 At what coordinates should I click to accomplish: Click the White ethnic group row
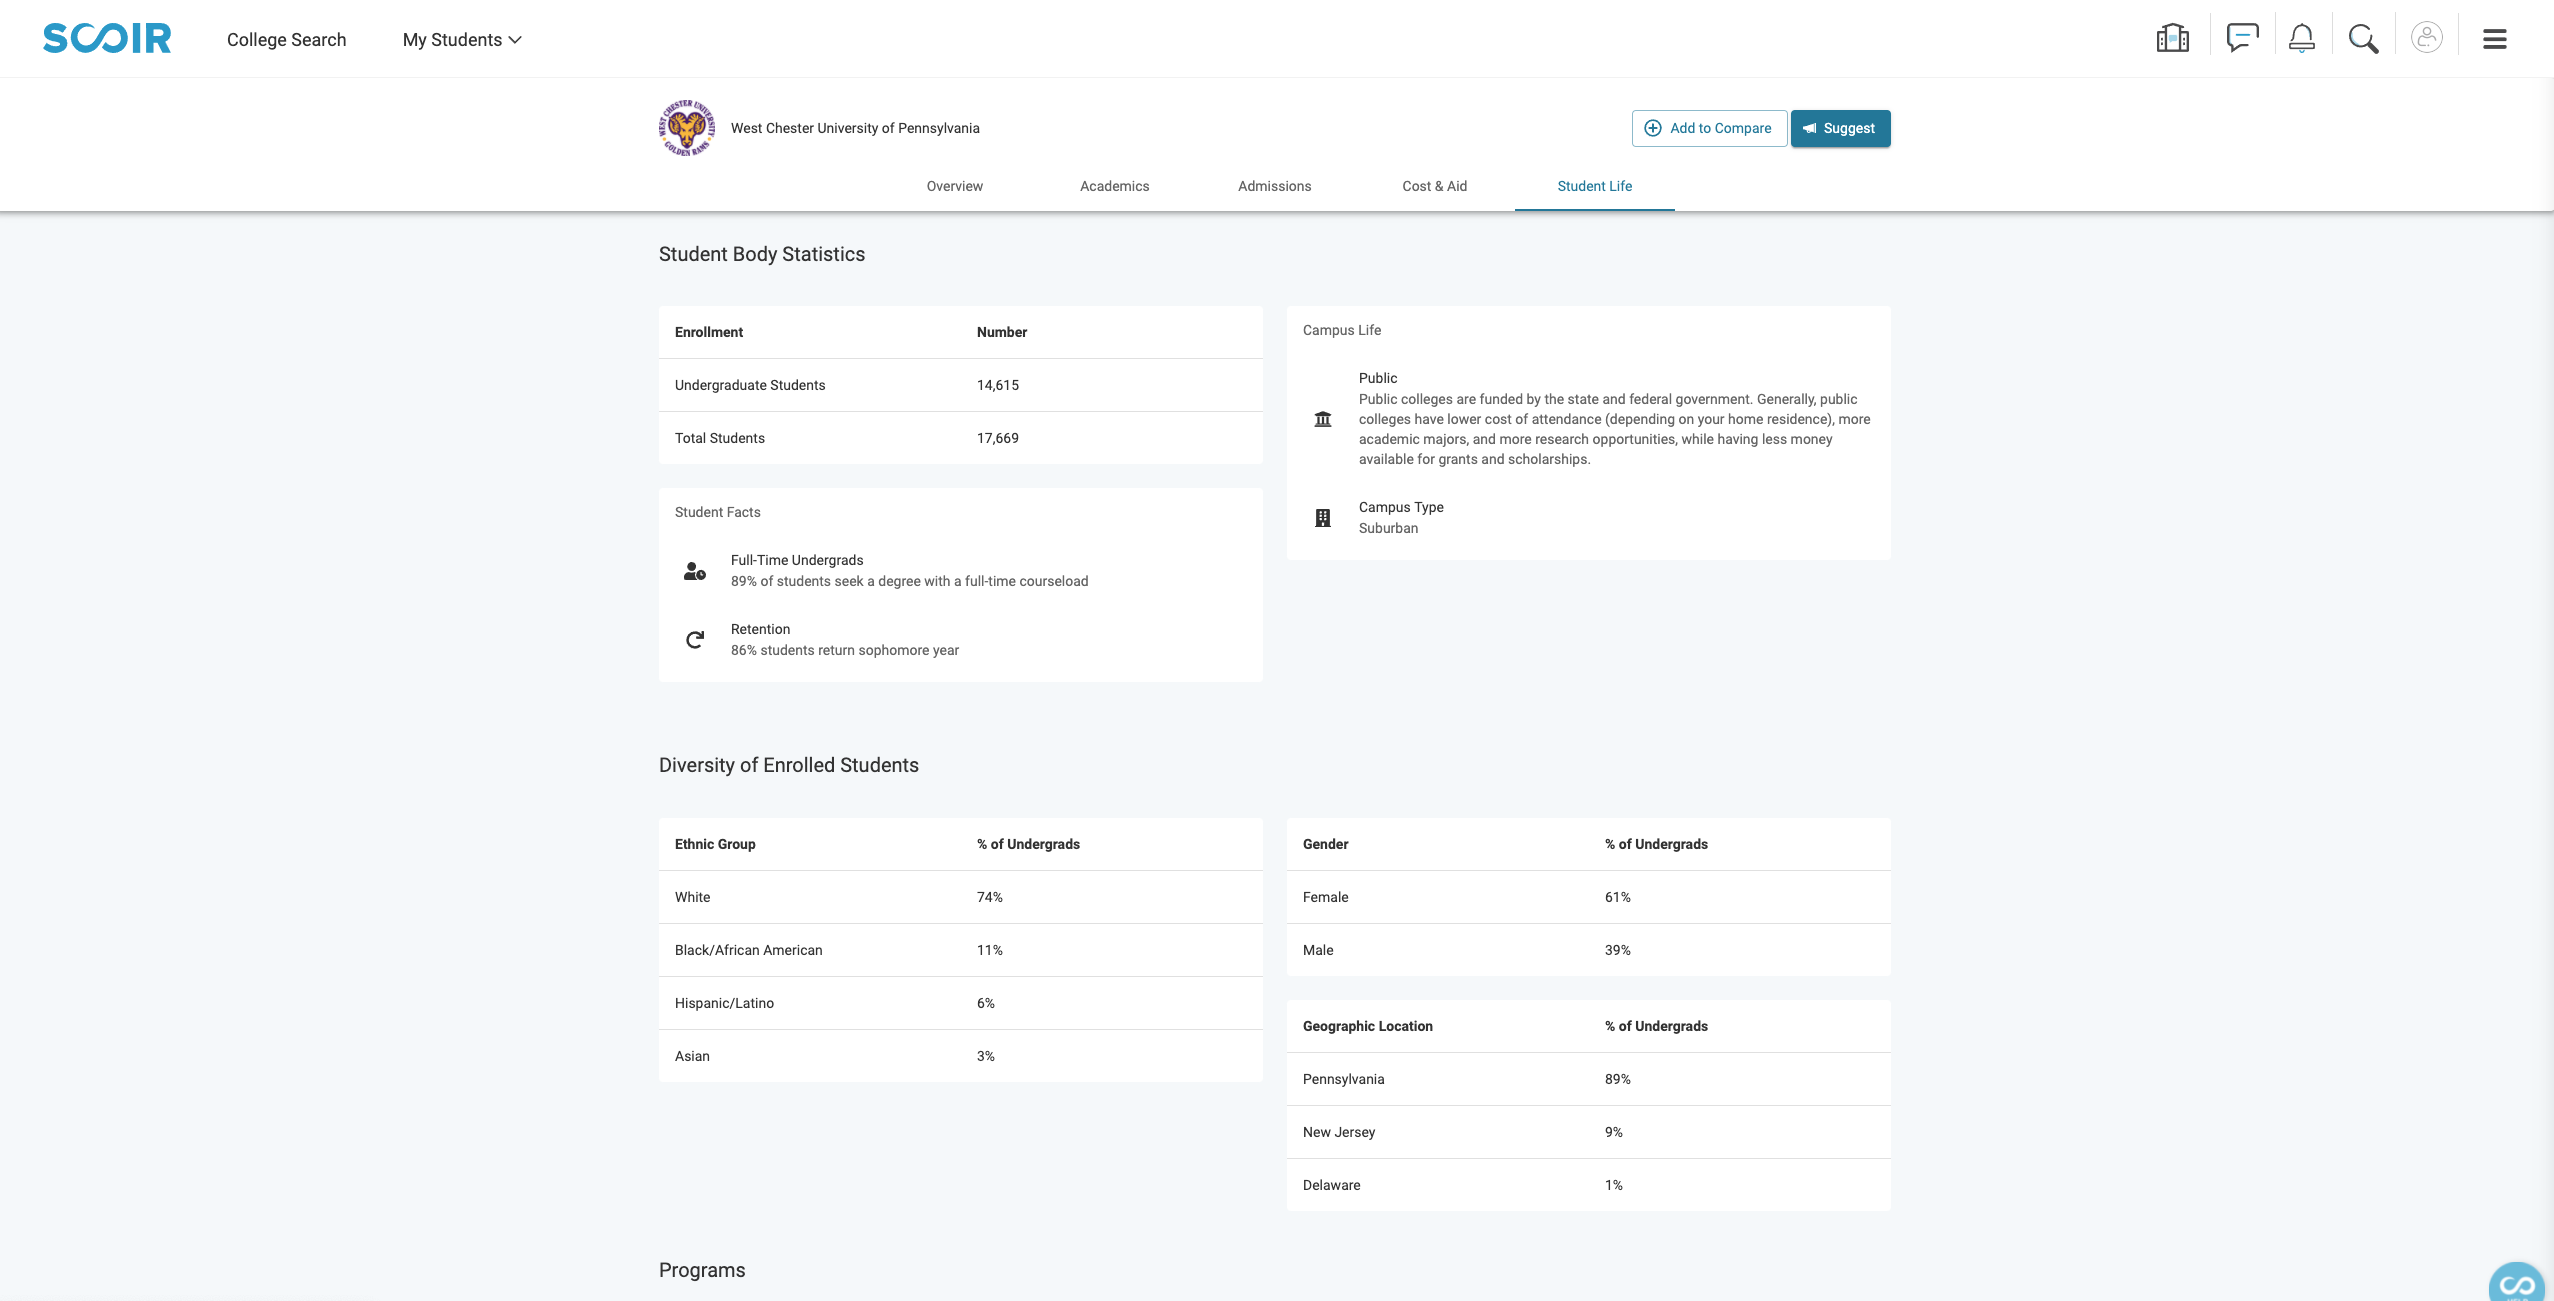[961, 897]
